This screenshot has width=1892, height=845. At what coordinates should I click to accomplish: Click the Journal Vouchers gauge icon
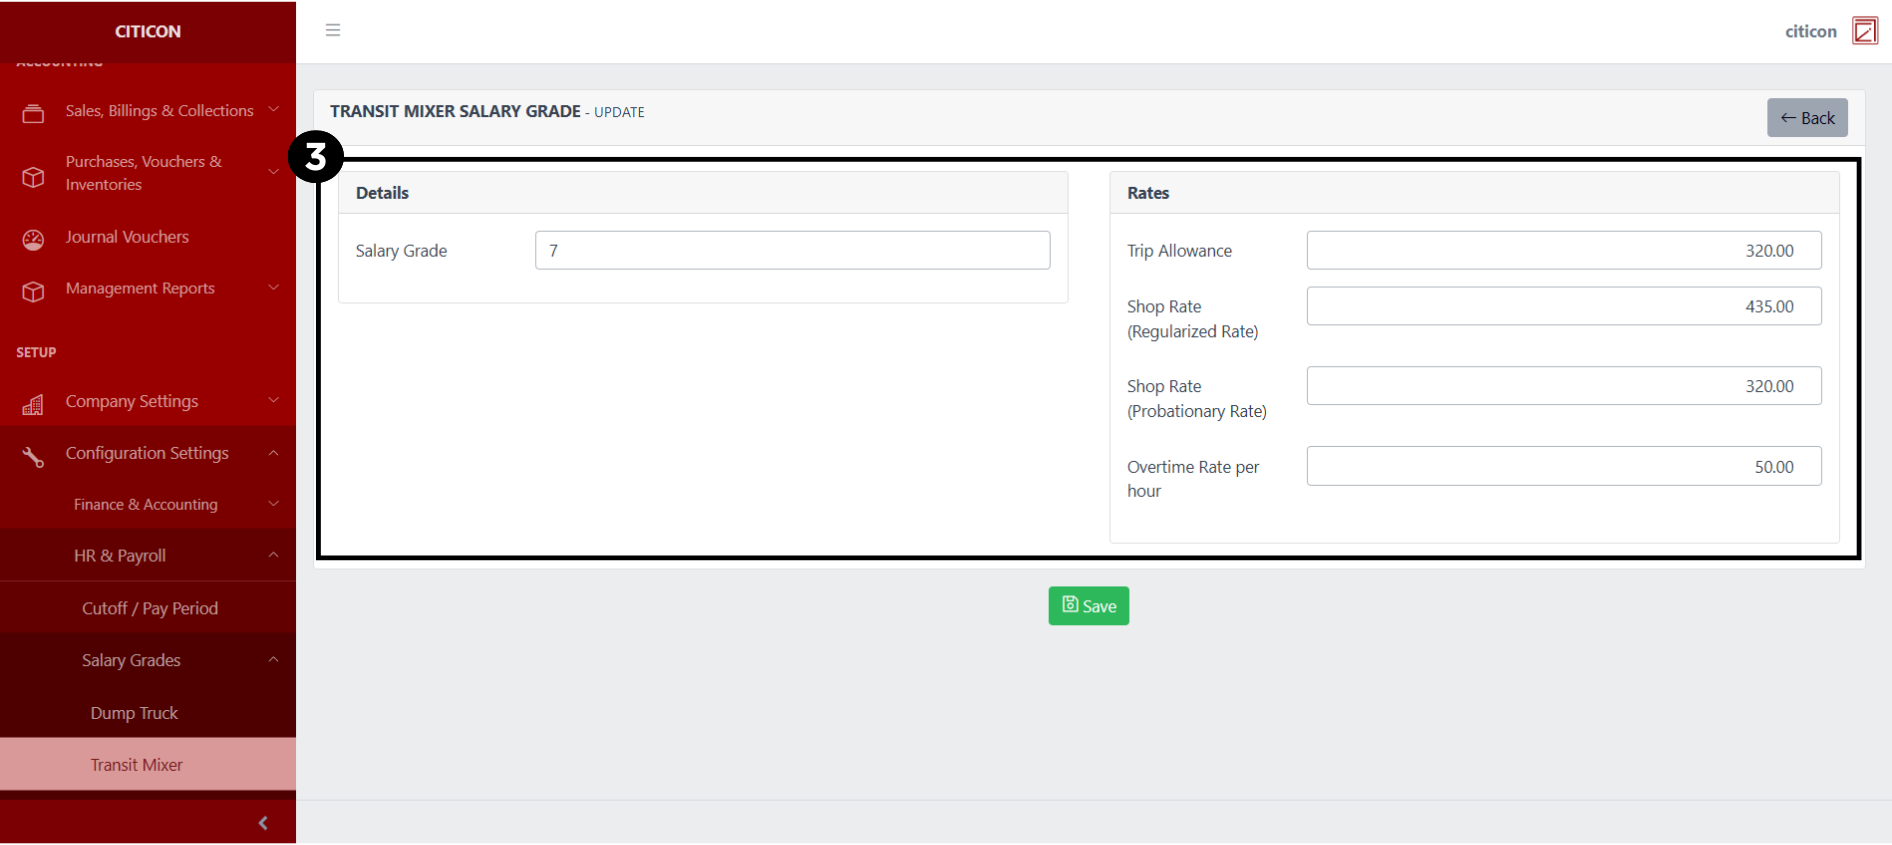(x=33, y=239)
